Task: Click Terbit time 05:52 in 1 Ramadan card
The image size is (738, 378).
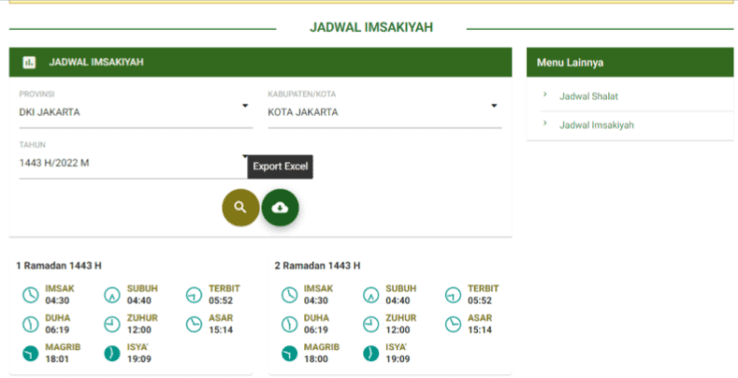Action: (x=221, y=301)
